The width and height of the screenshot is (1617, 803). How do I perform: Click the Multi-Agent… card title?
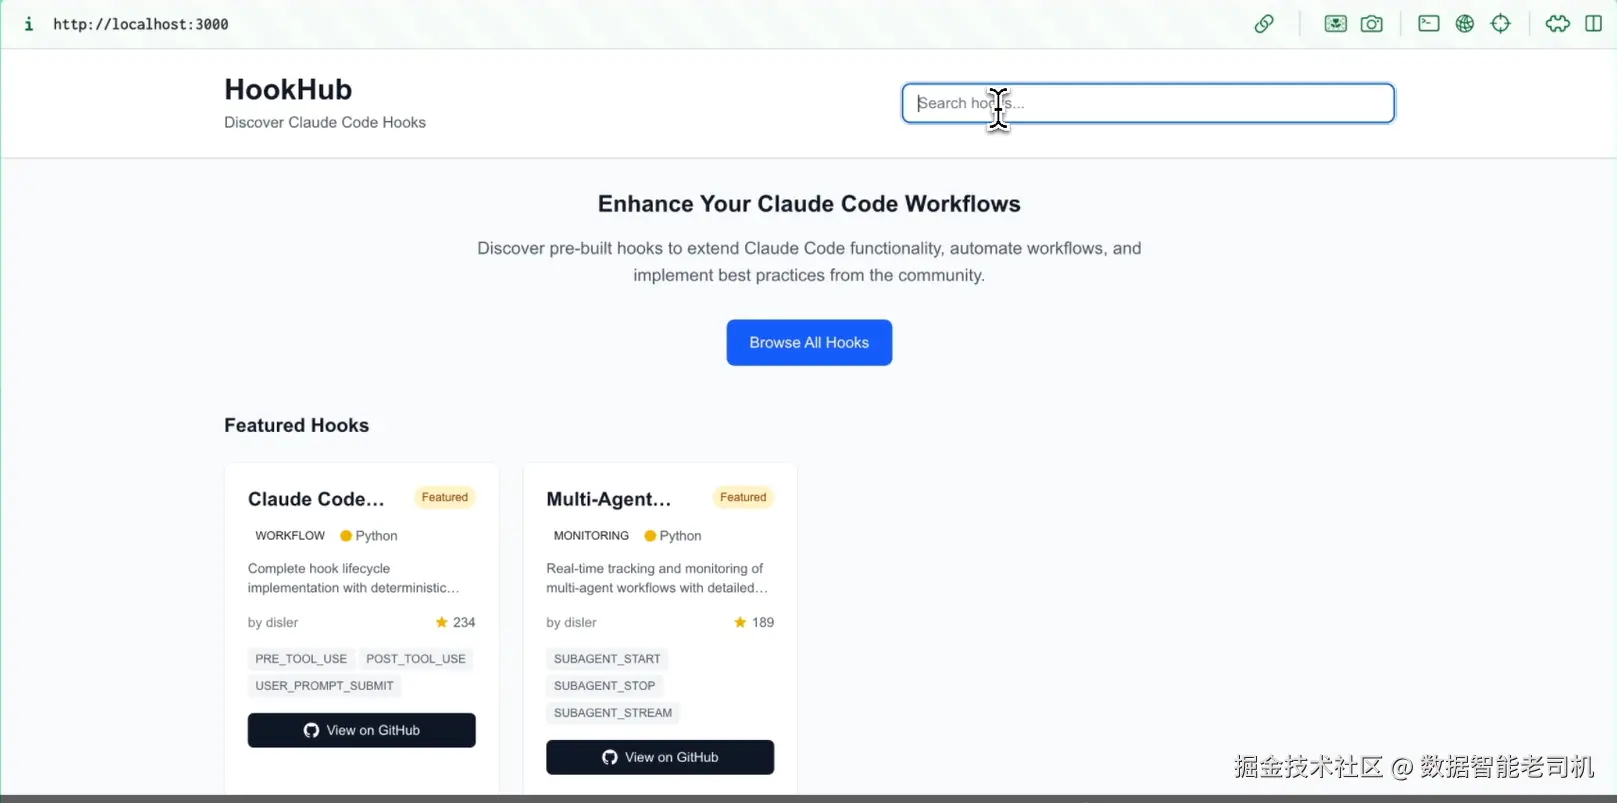[x=608, y=499]
